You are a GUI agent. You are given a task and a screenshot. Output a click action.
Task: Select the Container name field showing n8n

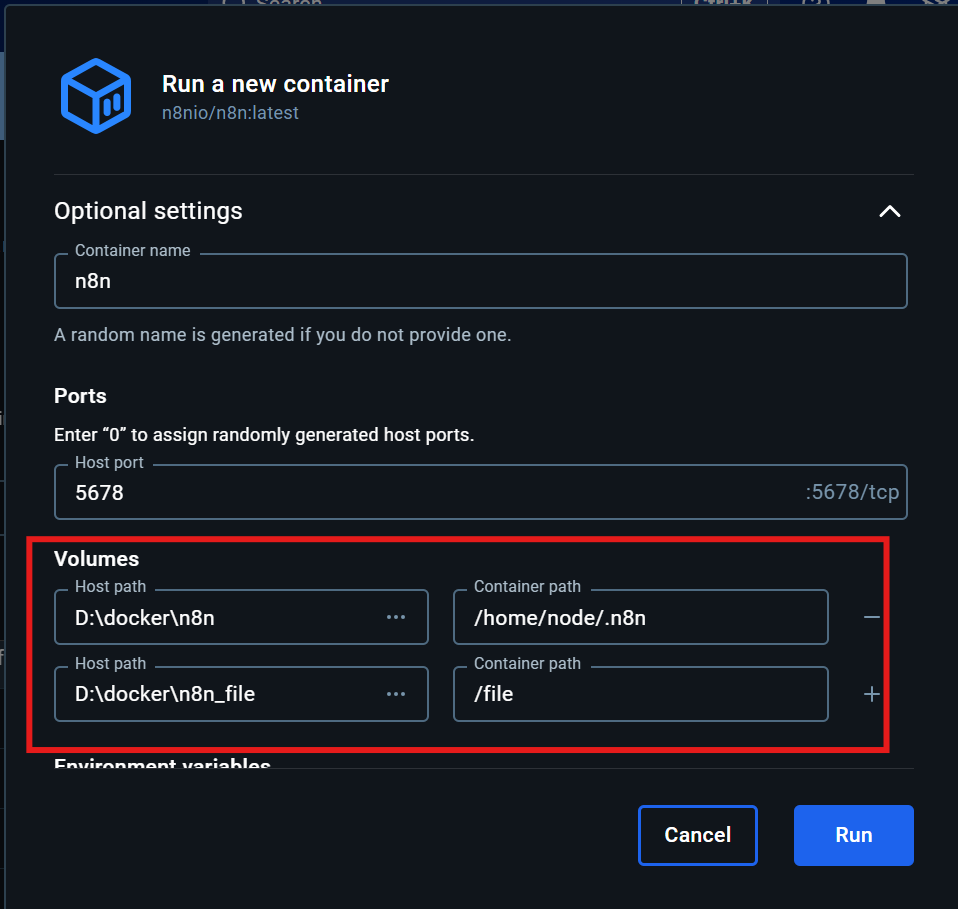tap(480, 281)
